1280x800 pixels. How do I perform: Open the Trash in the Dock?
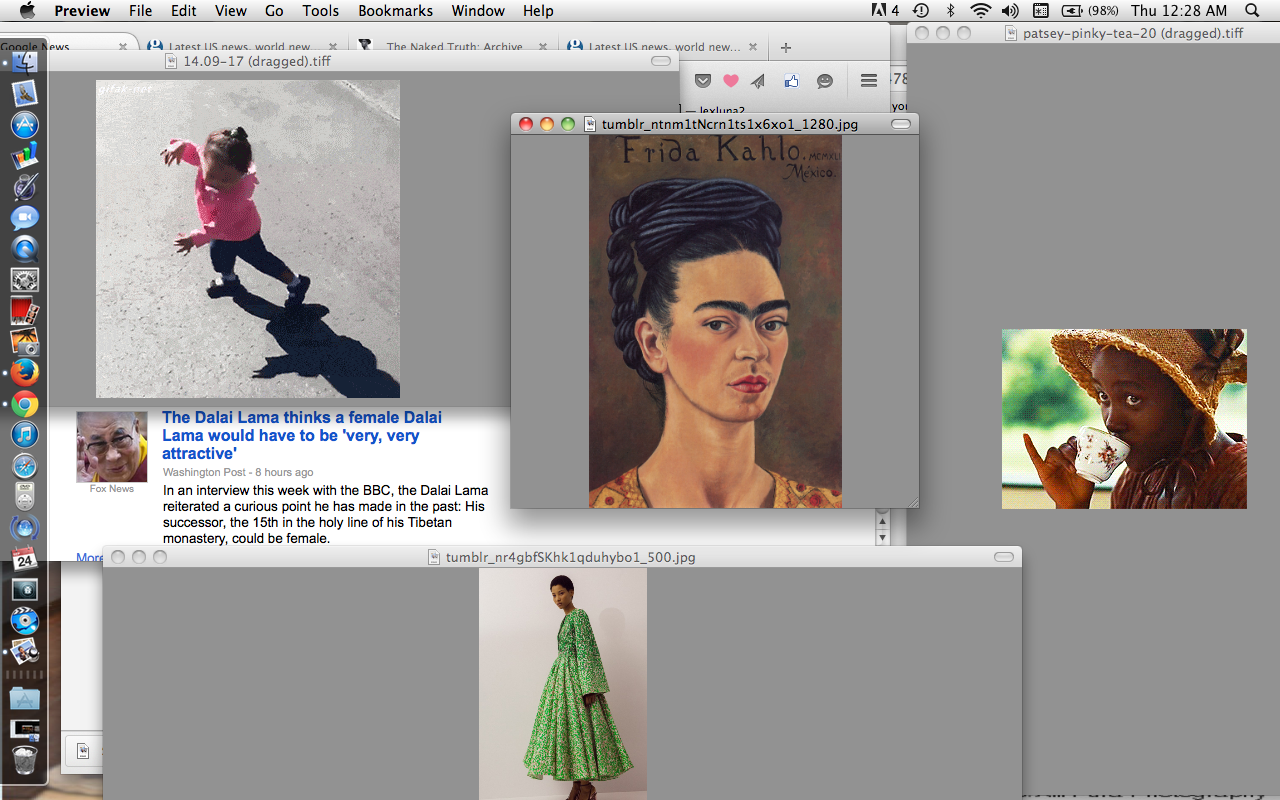25,760
